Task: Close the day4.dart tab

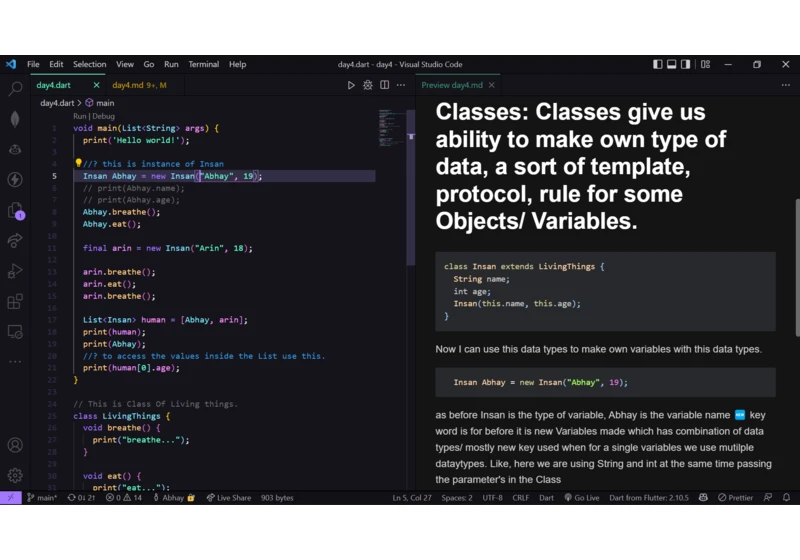Action: 96,85
